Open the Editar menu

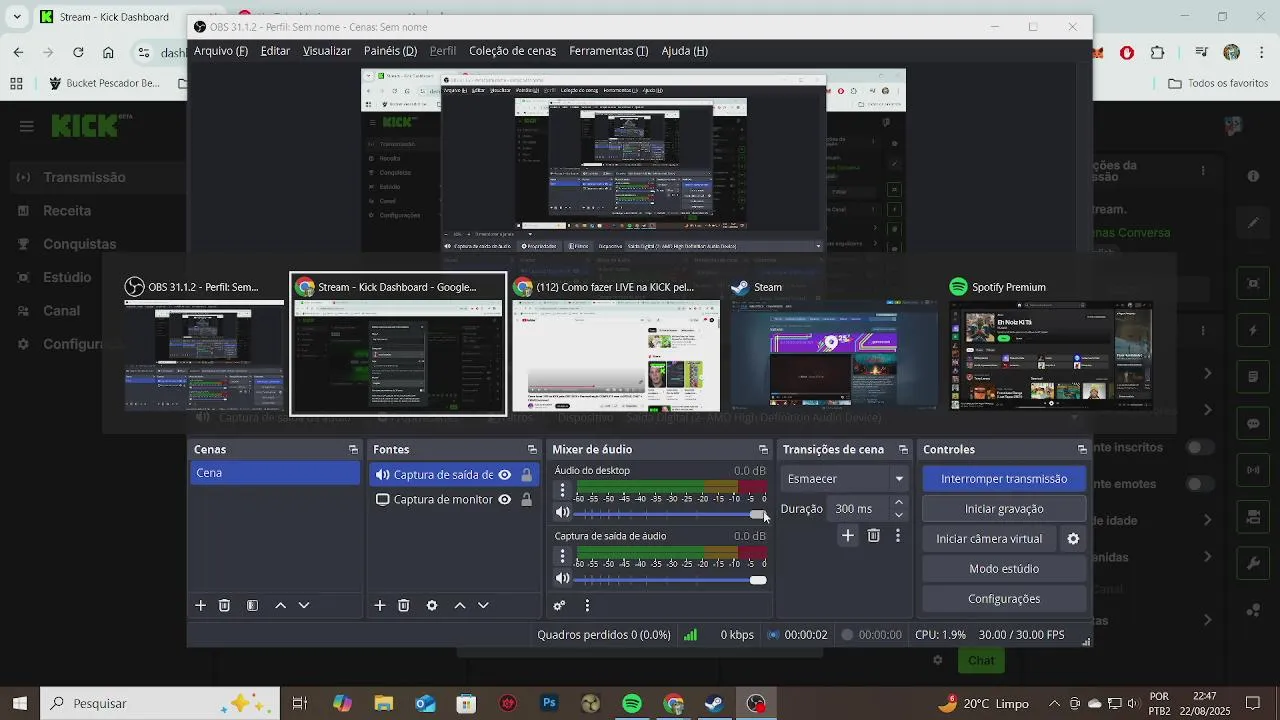coord(275,51)
